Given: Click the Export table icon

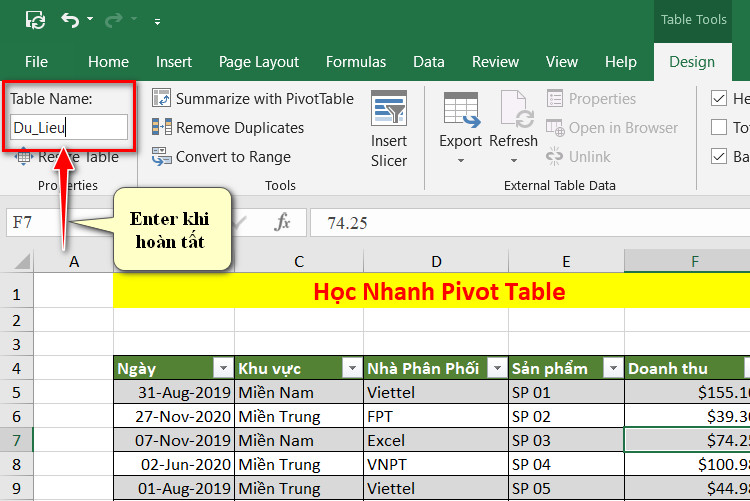Looking at the screenshot, I should (461, 110).
